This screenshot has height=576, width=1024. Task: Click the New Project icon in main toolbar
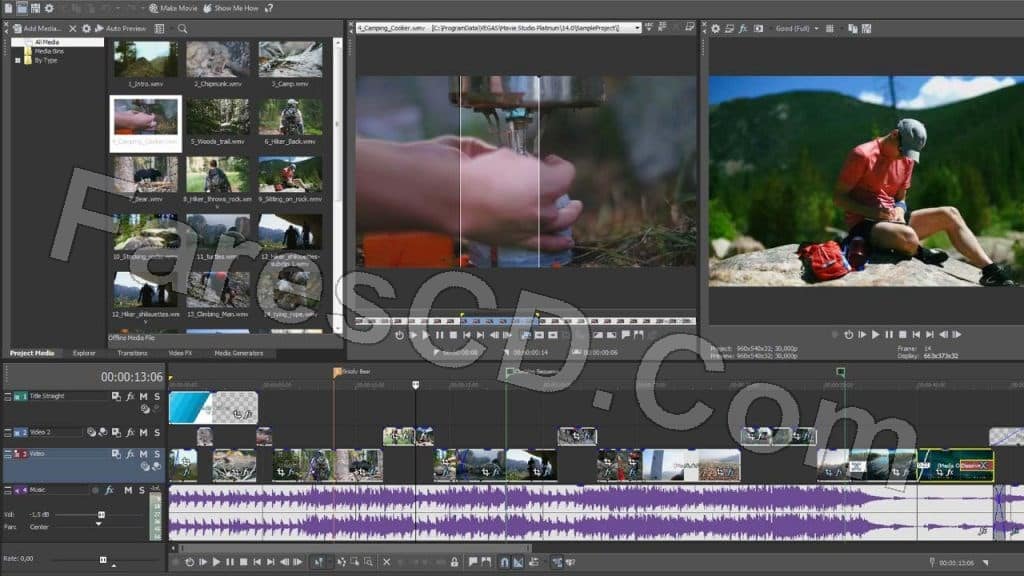[8, 8]
